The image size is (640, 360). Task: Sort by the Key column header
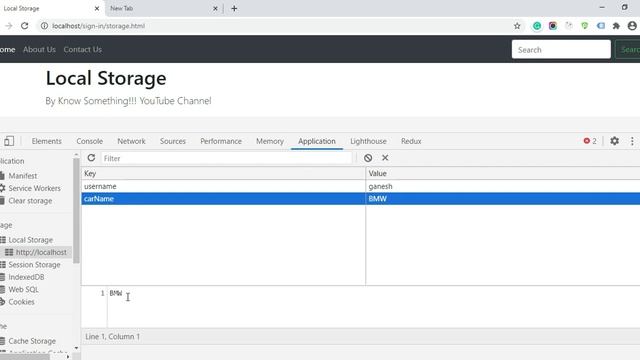pos(223,173)
